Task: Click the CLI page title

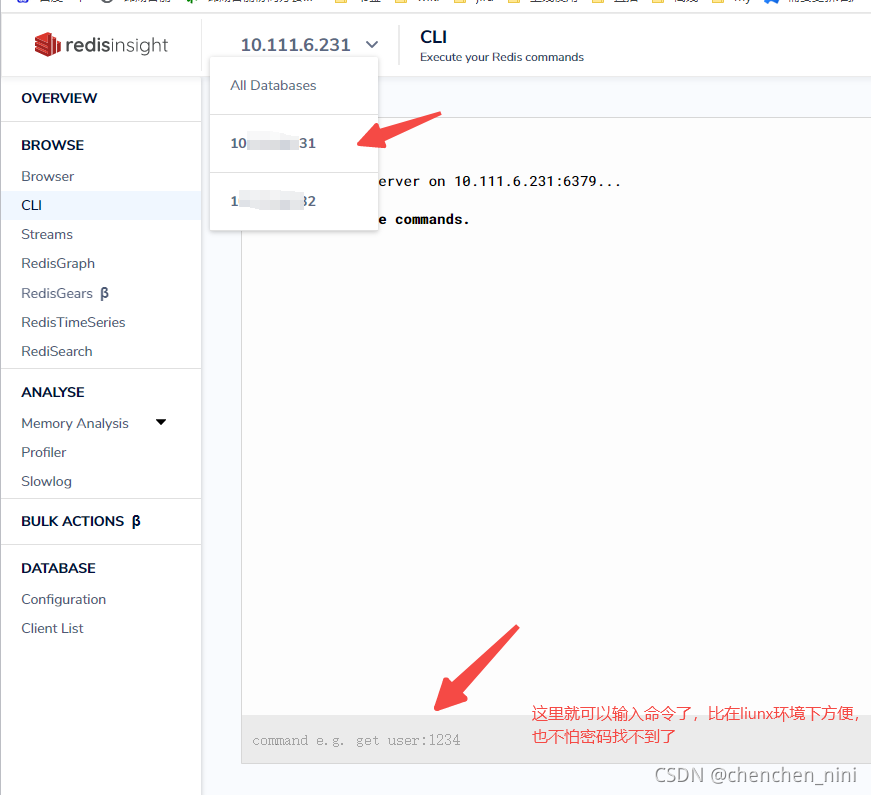Action: click(433, 37)
